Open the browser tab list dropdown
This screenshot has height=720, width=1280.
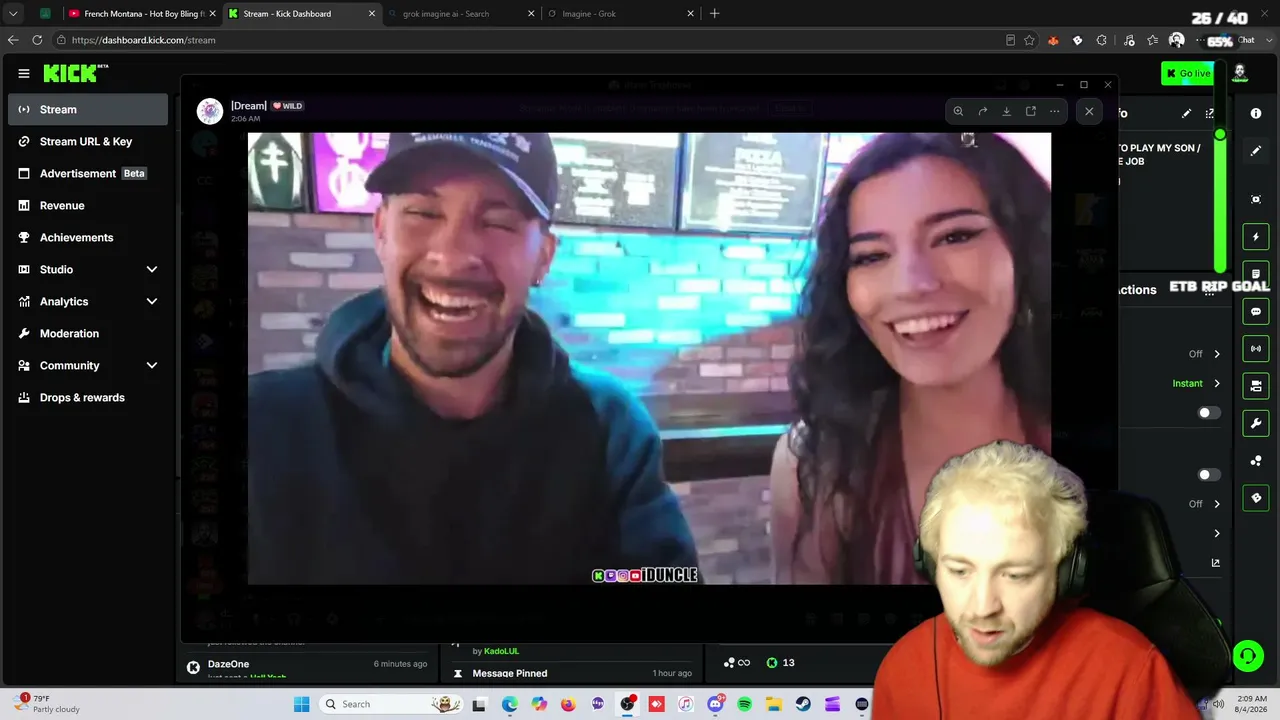pyautogui.click(x=14, y=14)
